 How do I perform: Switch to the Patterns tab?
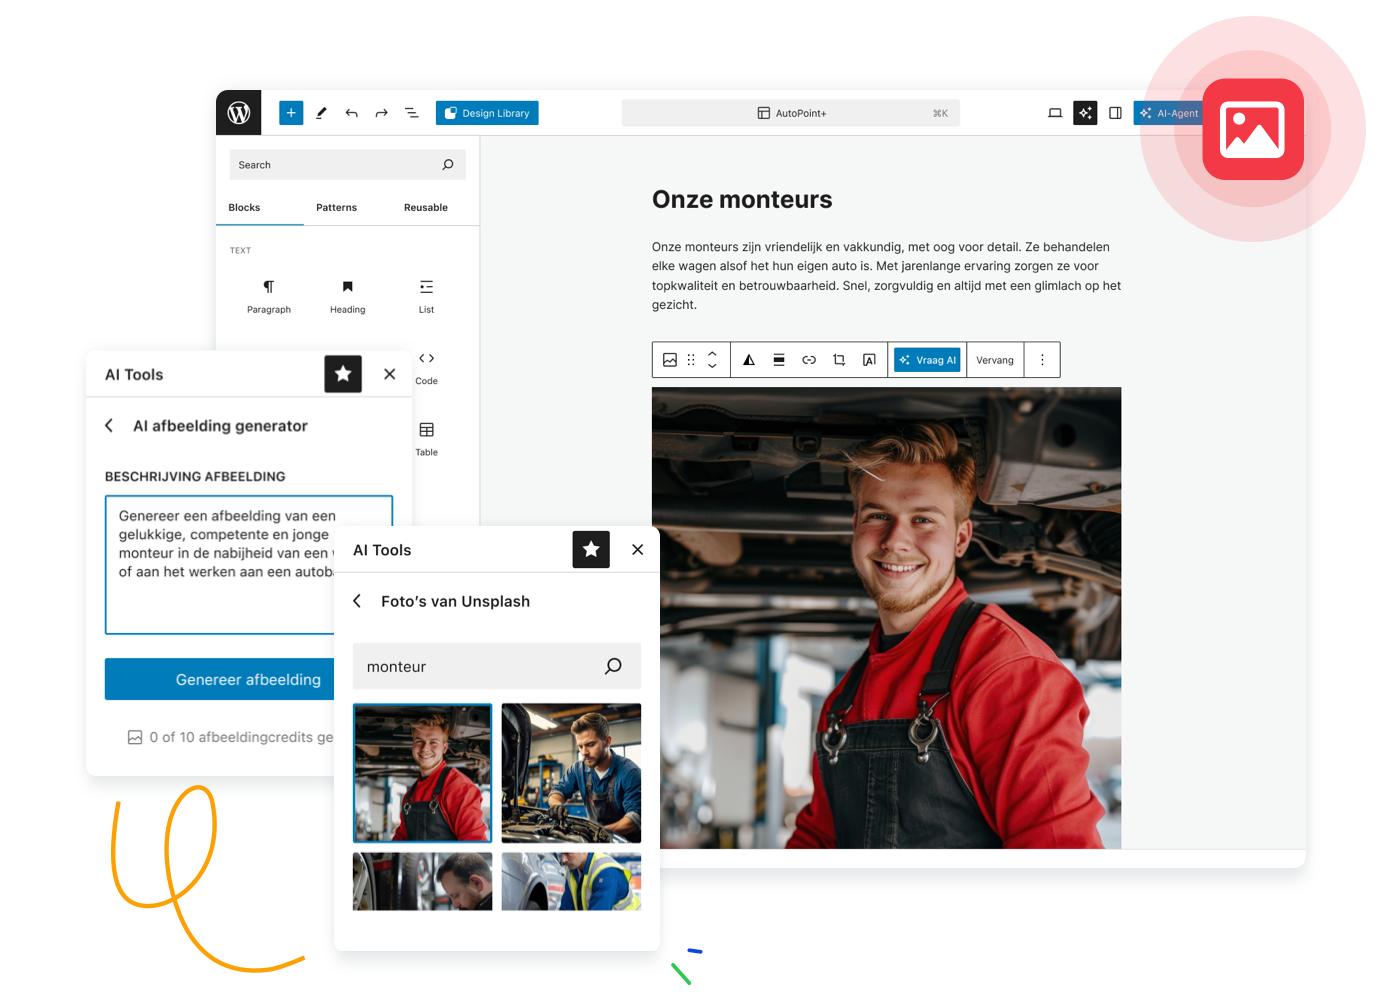[336, 208]
